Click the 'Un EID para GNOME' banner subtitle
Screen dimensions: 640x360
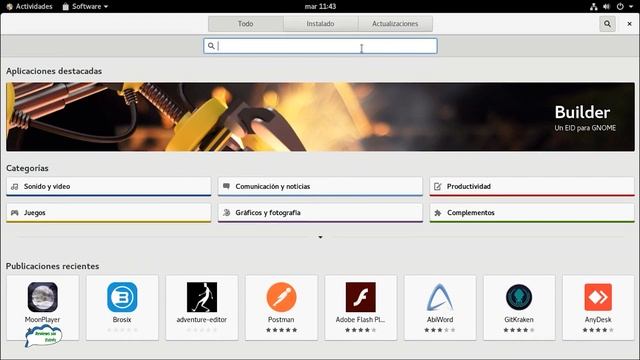point(585,128)
